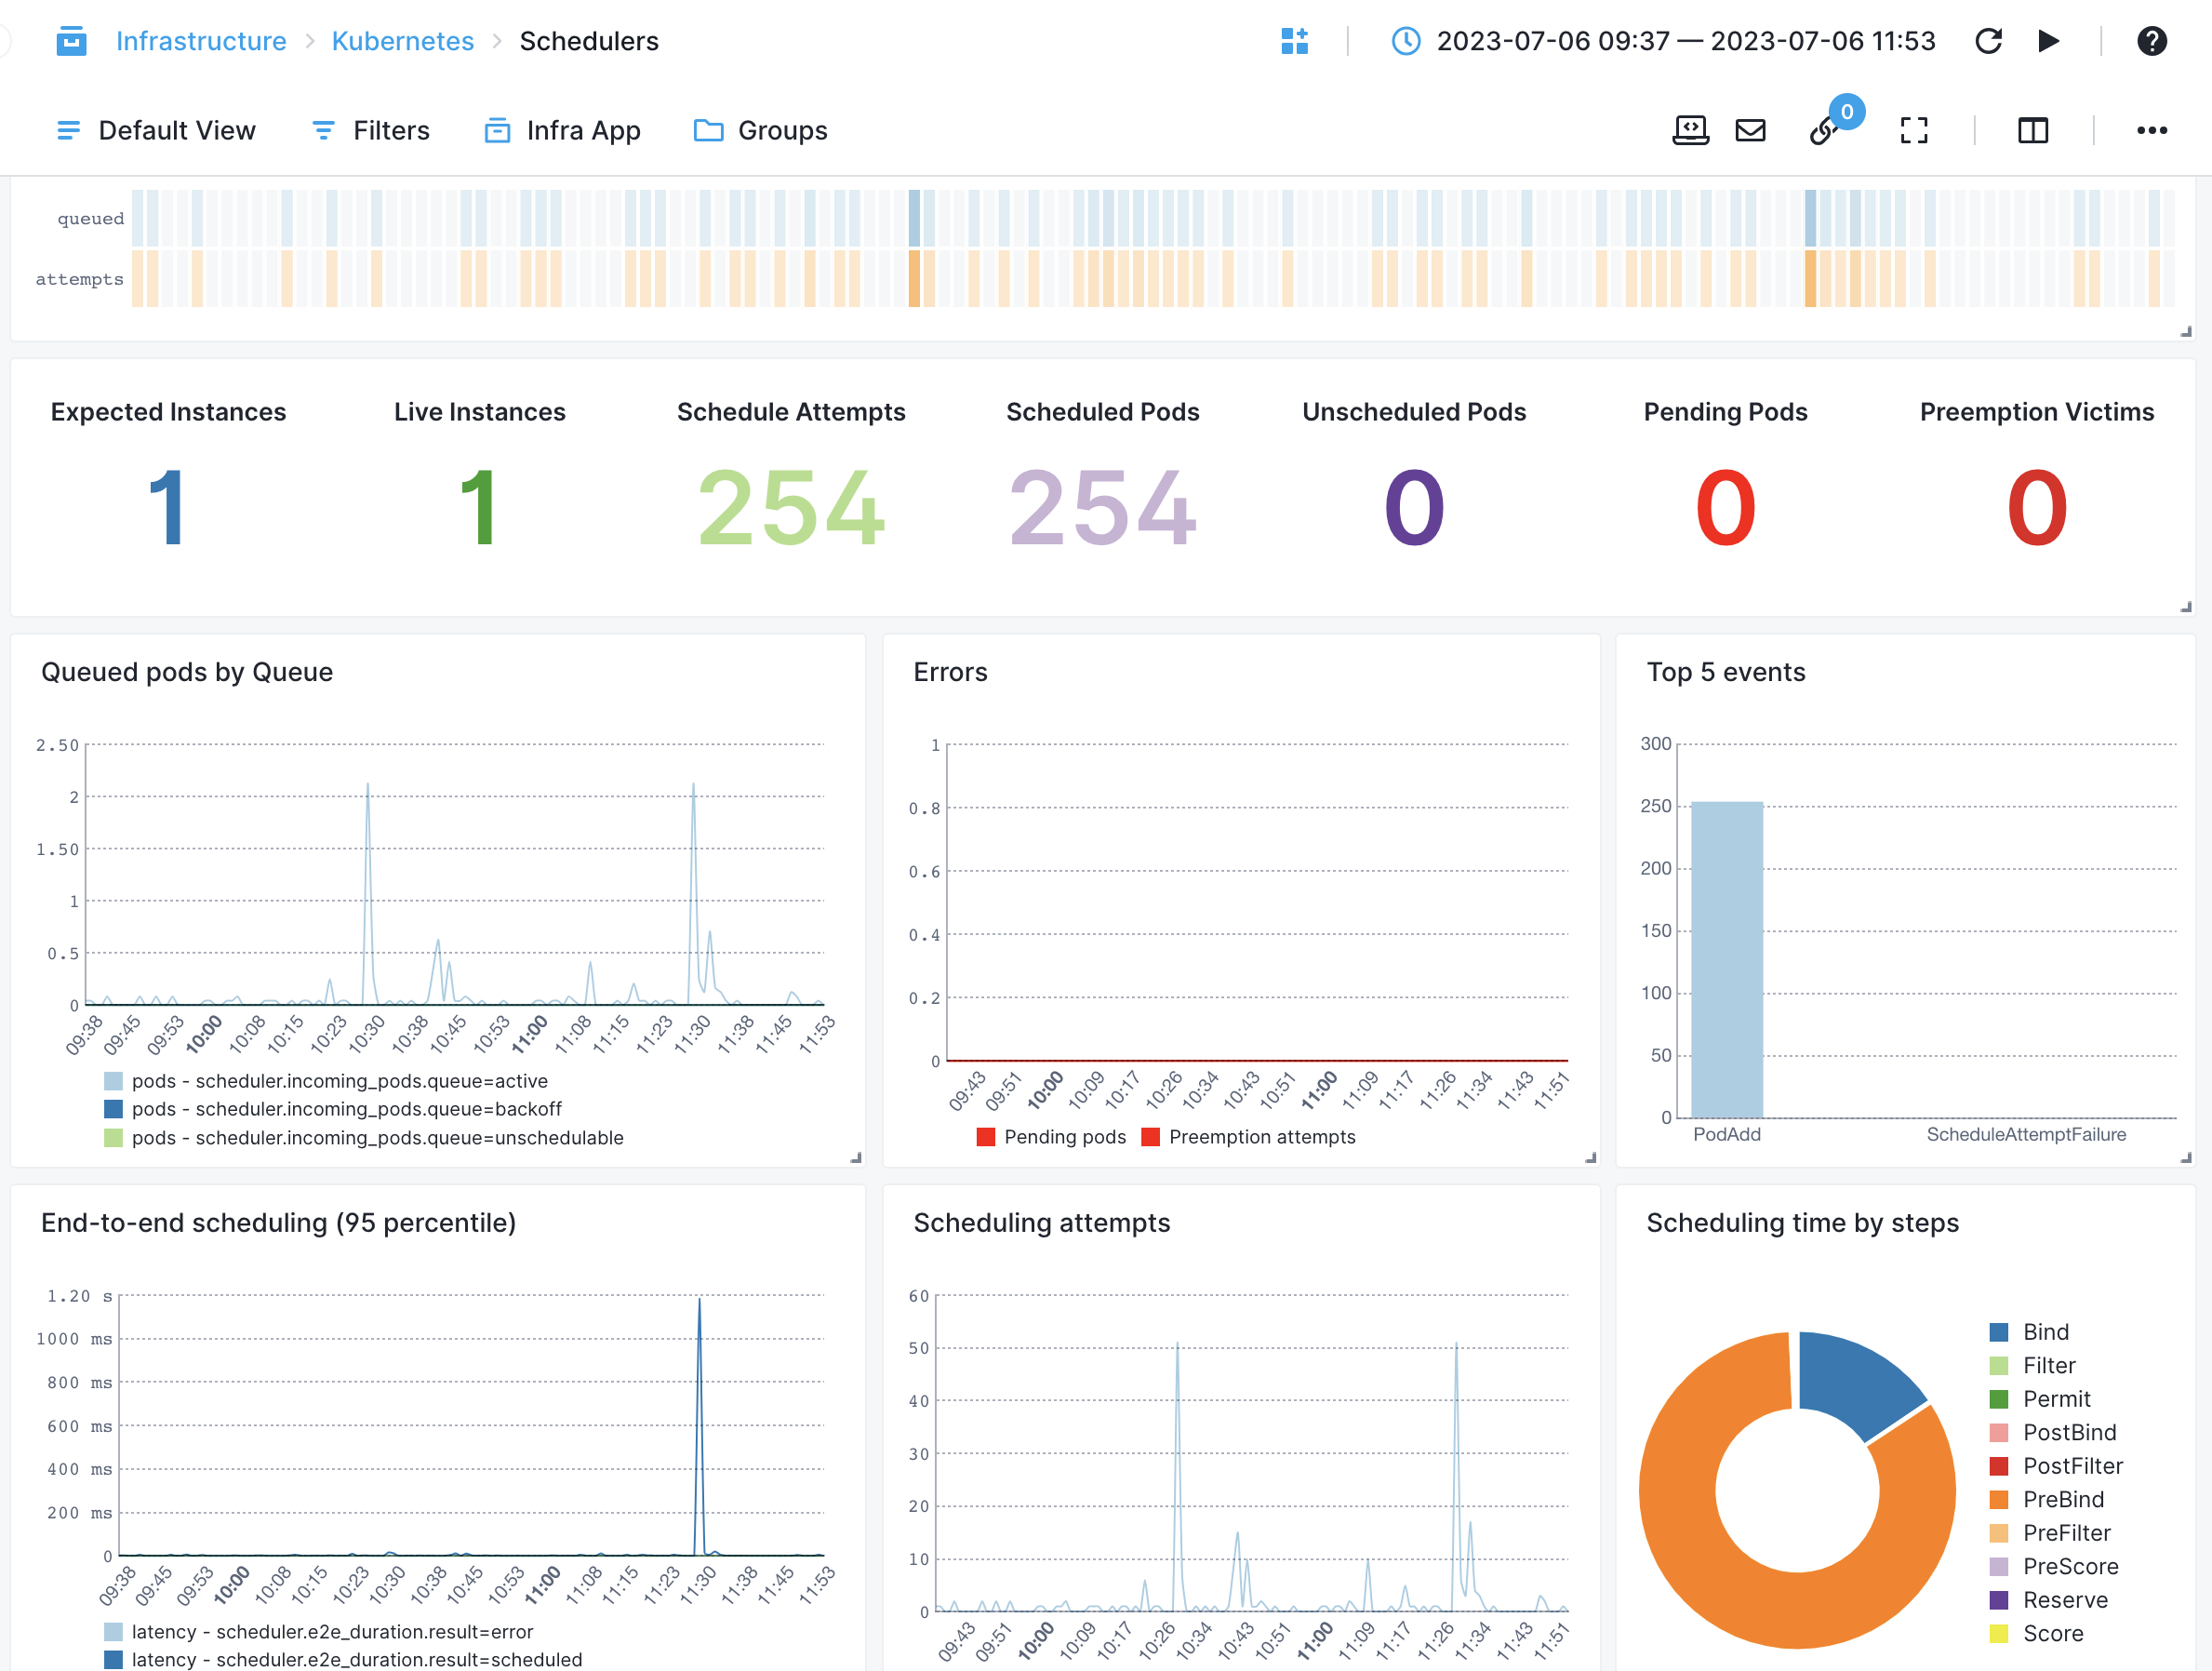Image resolution: width=2212 pixels, height=1671 pixels.
Task: Toggle e2e_duration.result=error legend series
Action: click(x=320, y=1632)
